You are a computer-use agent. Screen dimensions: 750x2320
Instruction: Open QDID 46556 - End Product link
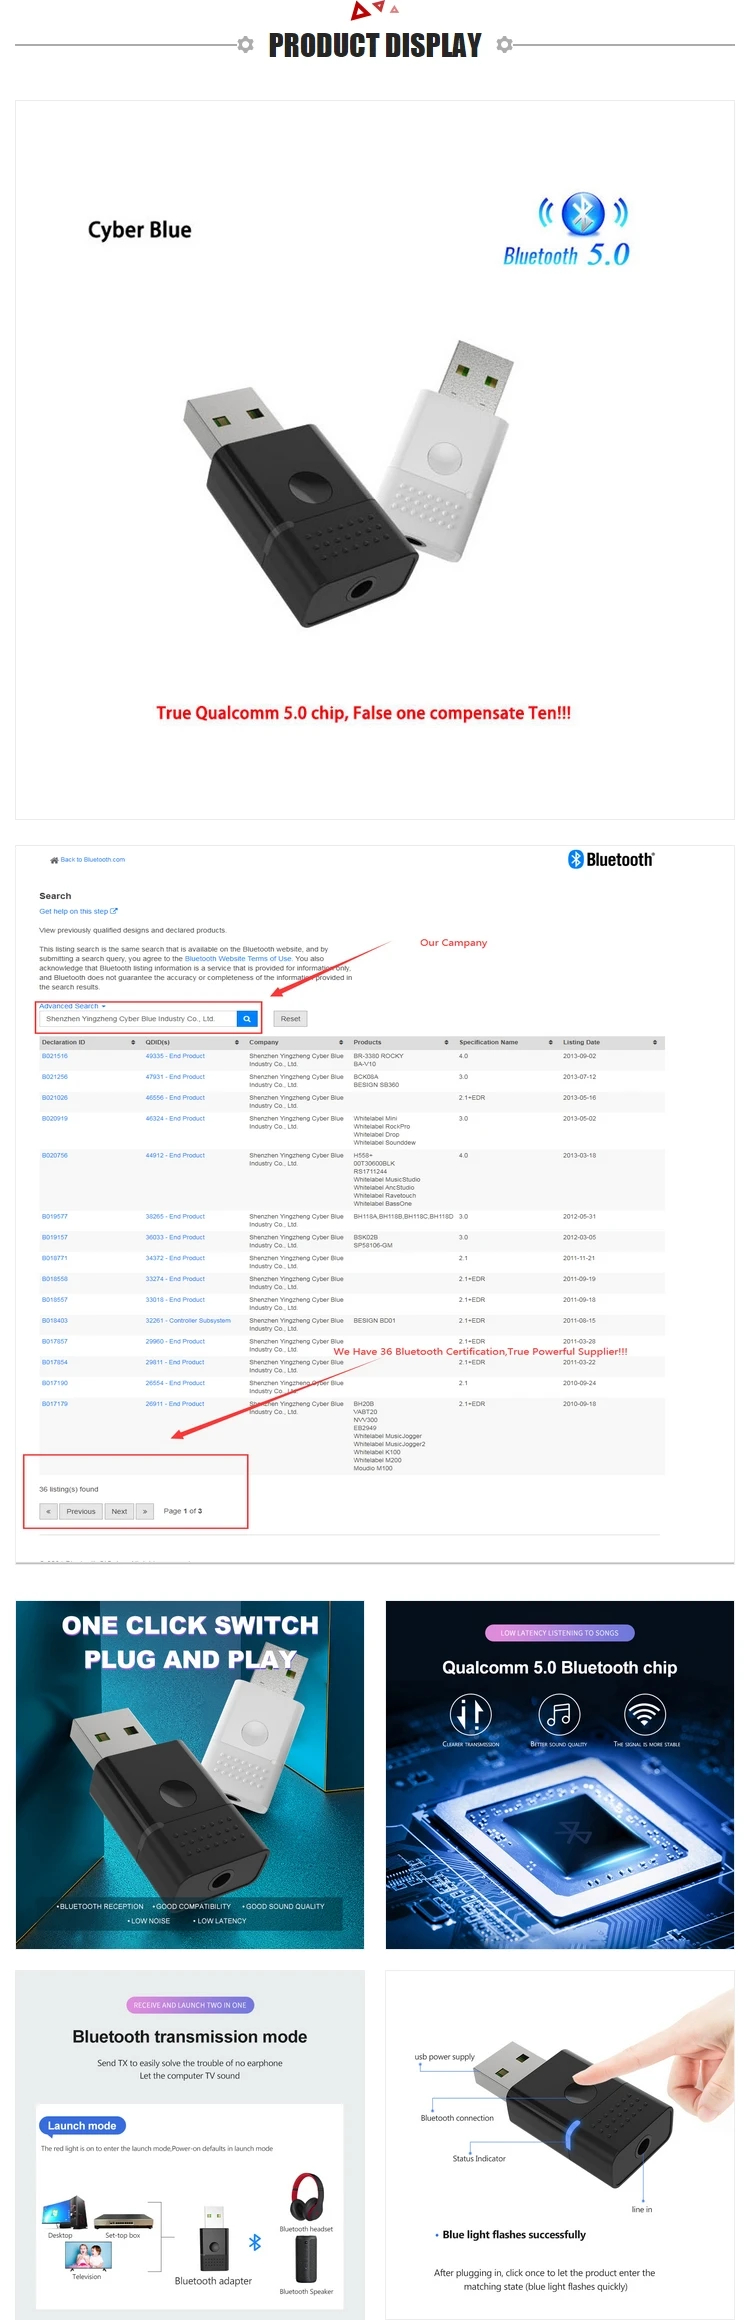tap(175, 1098)
